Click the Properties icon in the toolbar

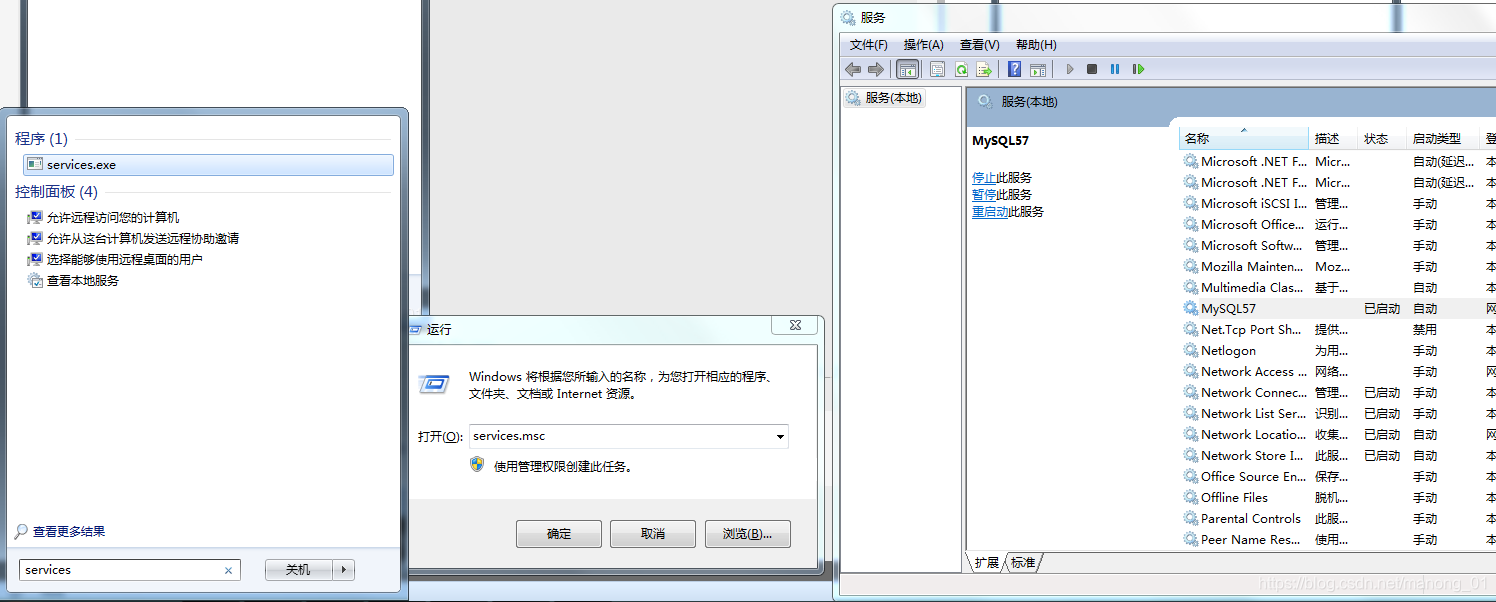click(x=937, y=69)
